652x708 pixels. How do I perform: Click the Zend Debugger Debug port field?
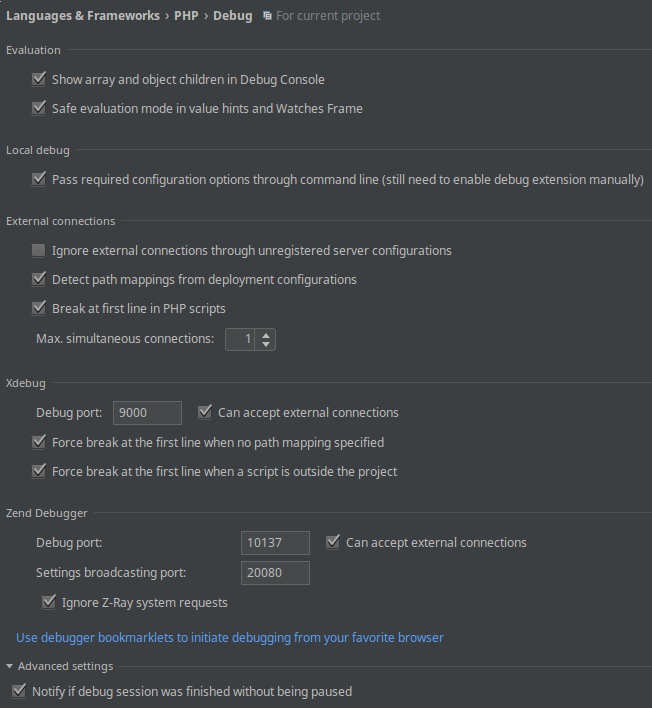click(x=275, y=542)
